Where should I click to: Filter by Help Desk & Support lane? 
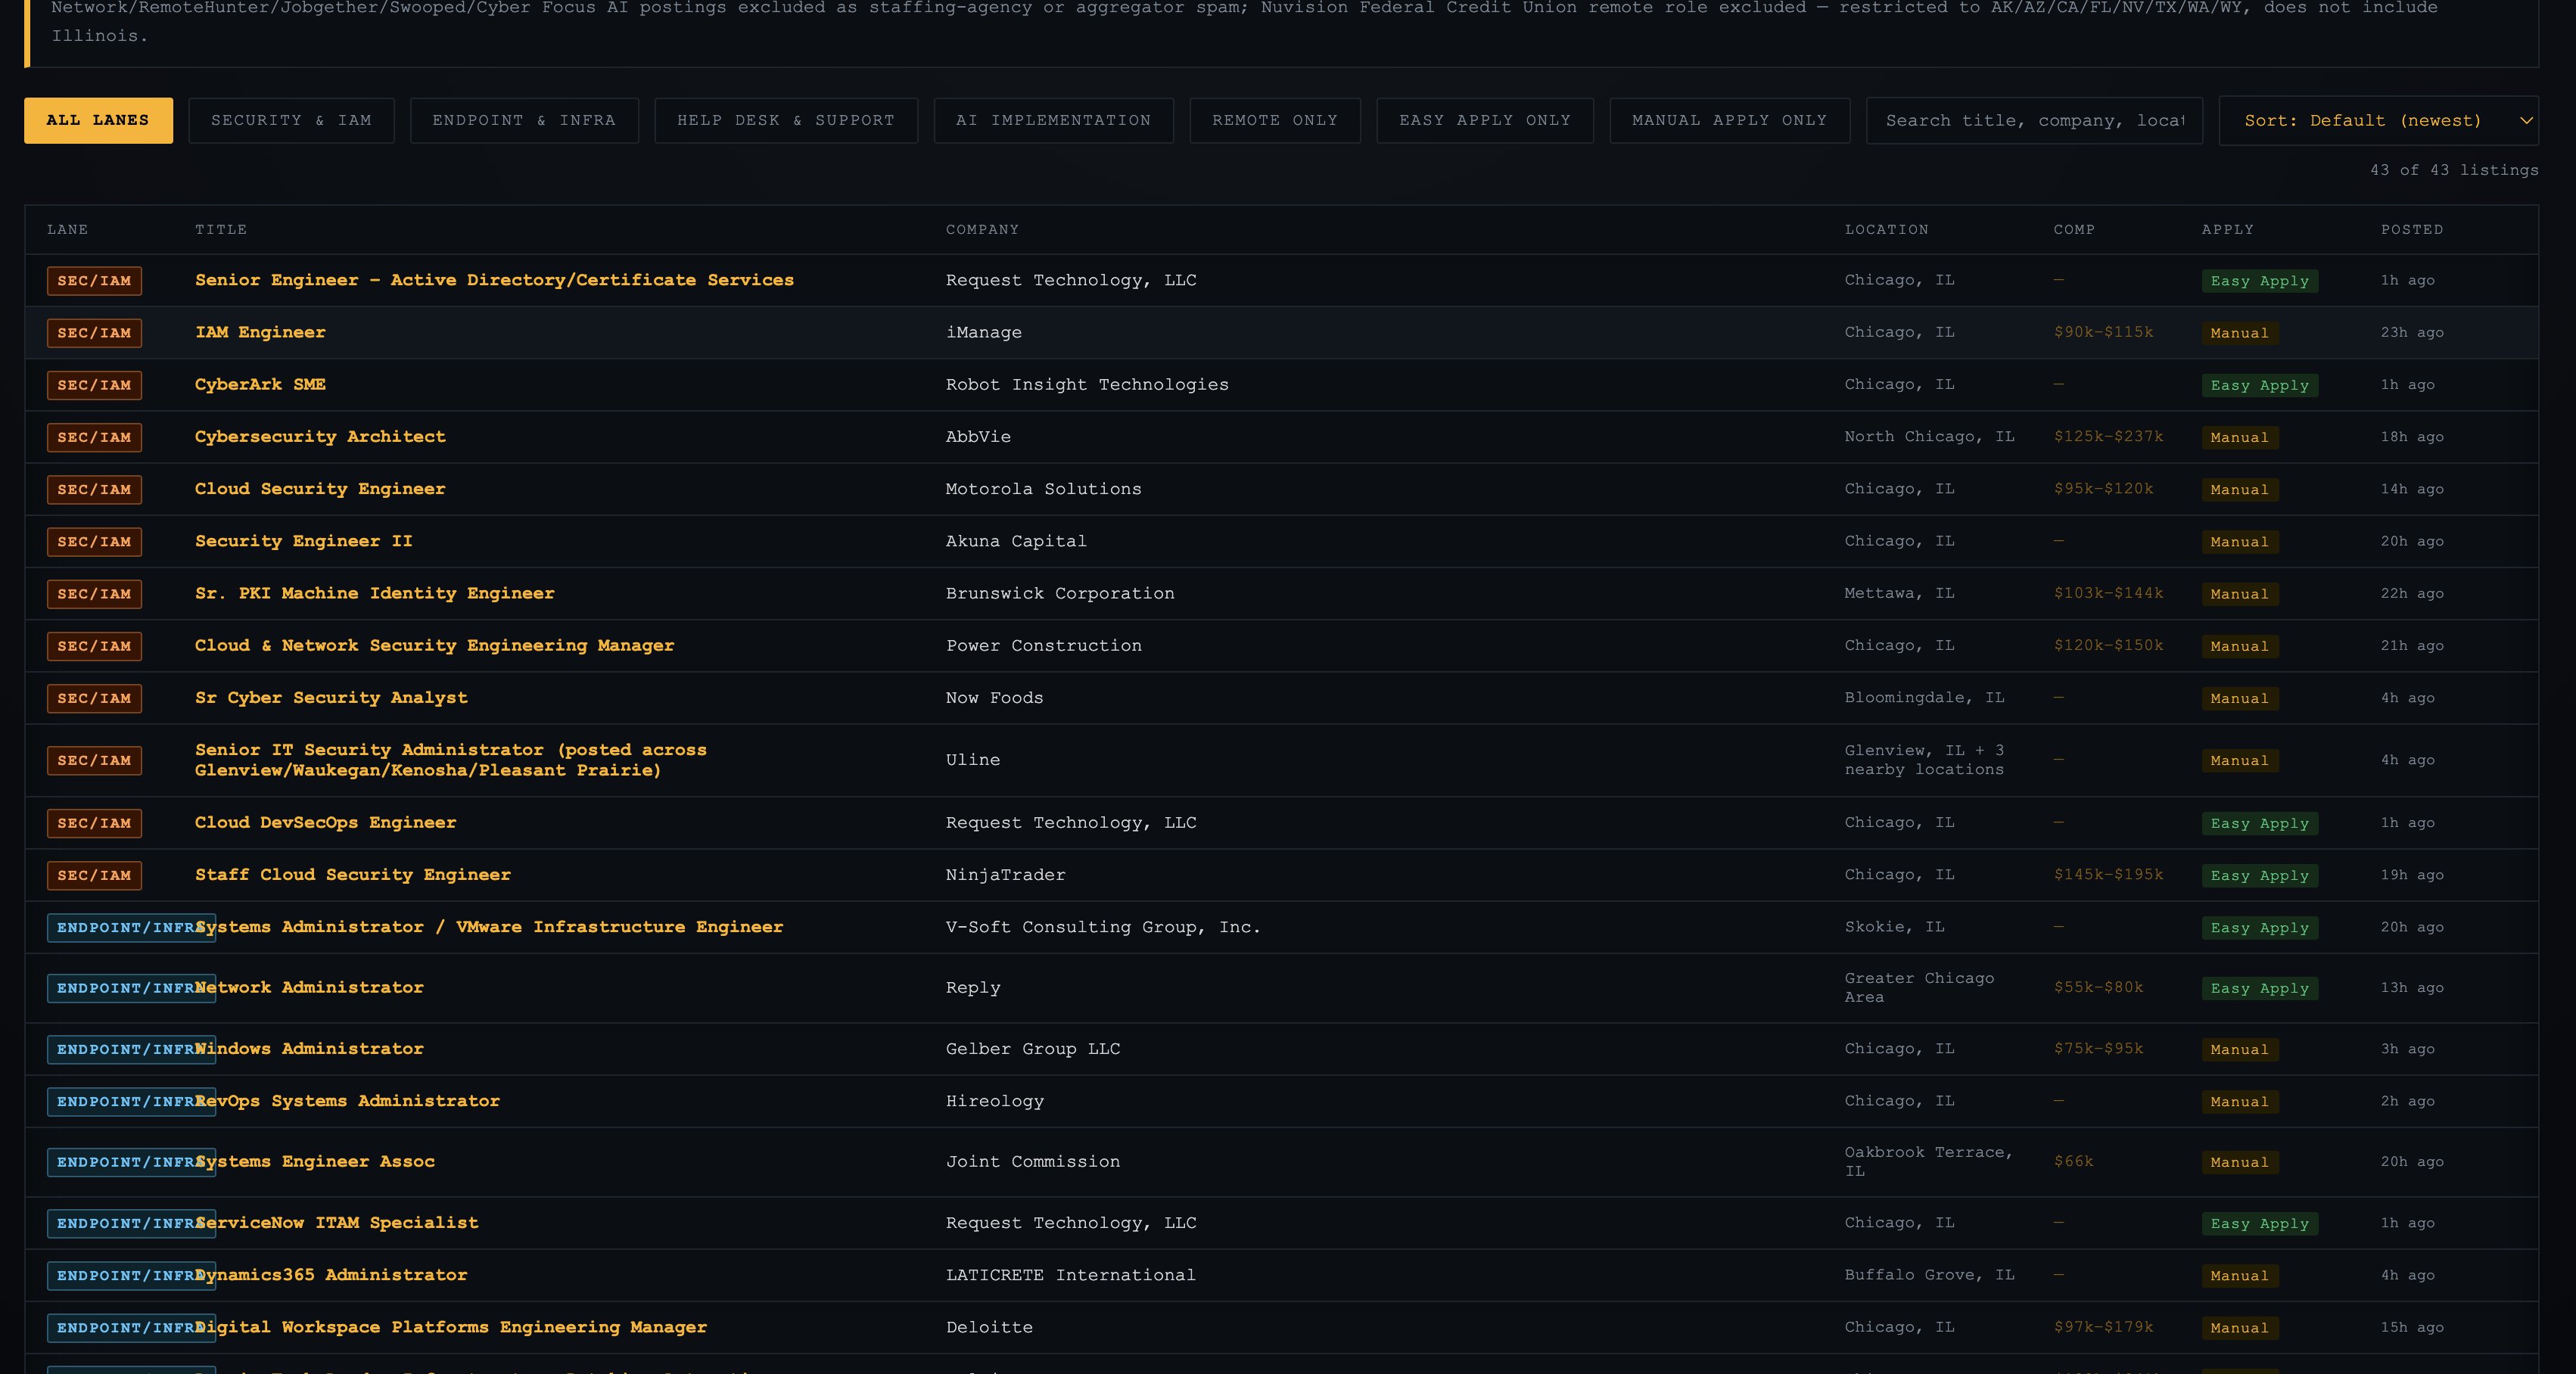coord(786,120)
